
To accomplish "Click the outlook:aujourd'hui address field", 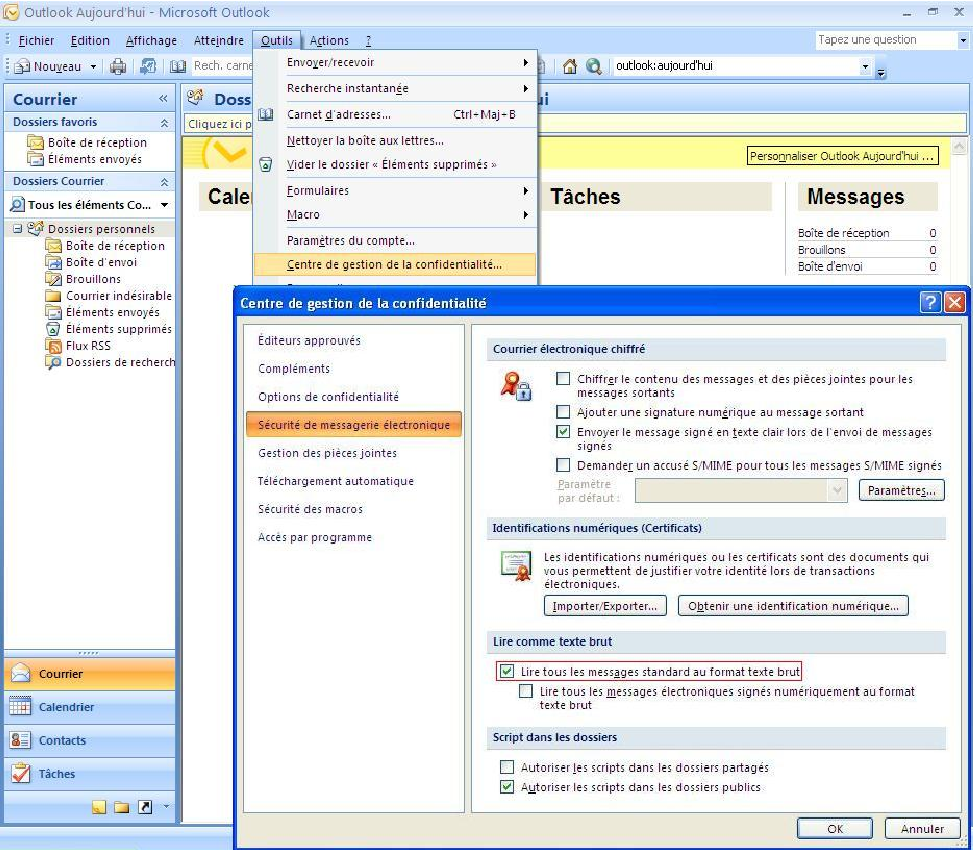I will pos(736,66).
